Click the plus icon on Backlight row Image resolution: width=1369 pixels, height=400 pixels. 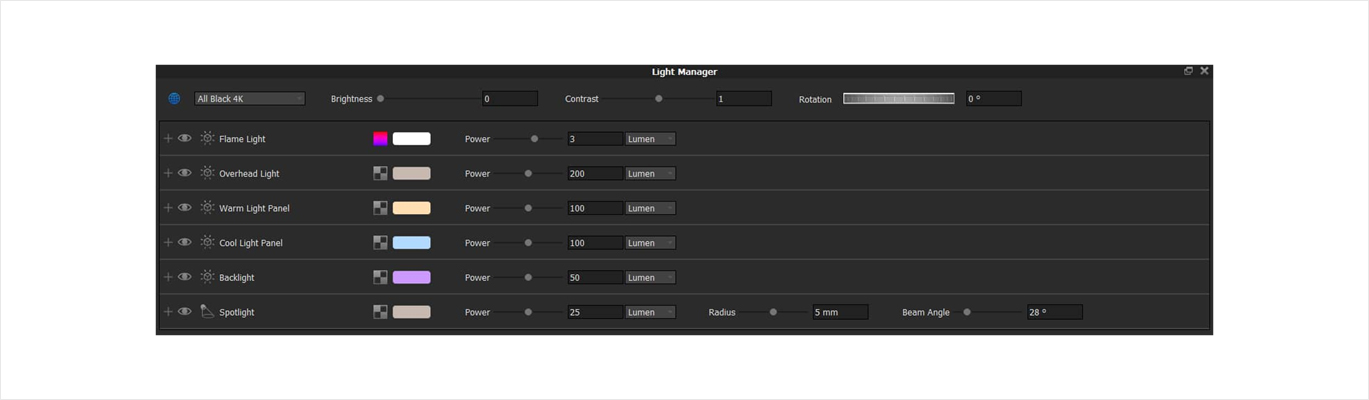[x=168, y=277]
